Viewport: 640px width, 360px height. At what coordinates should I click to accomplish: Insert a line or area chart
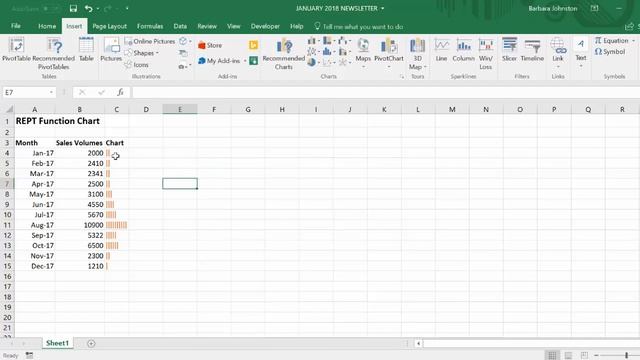point(313,52)
